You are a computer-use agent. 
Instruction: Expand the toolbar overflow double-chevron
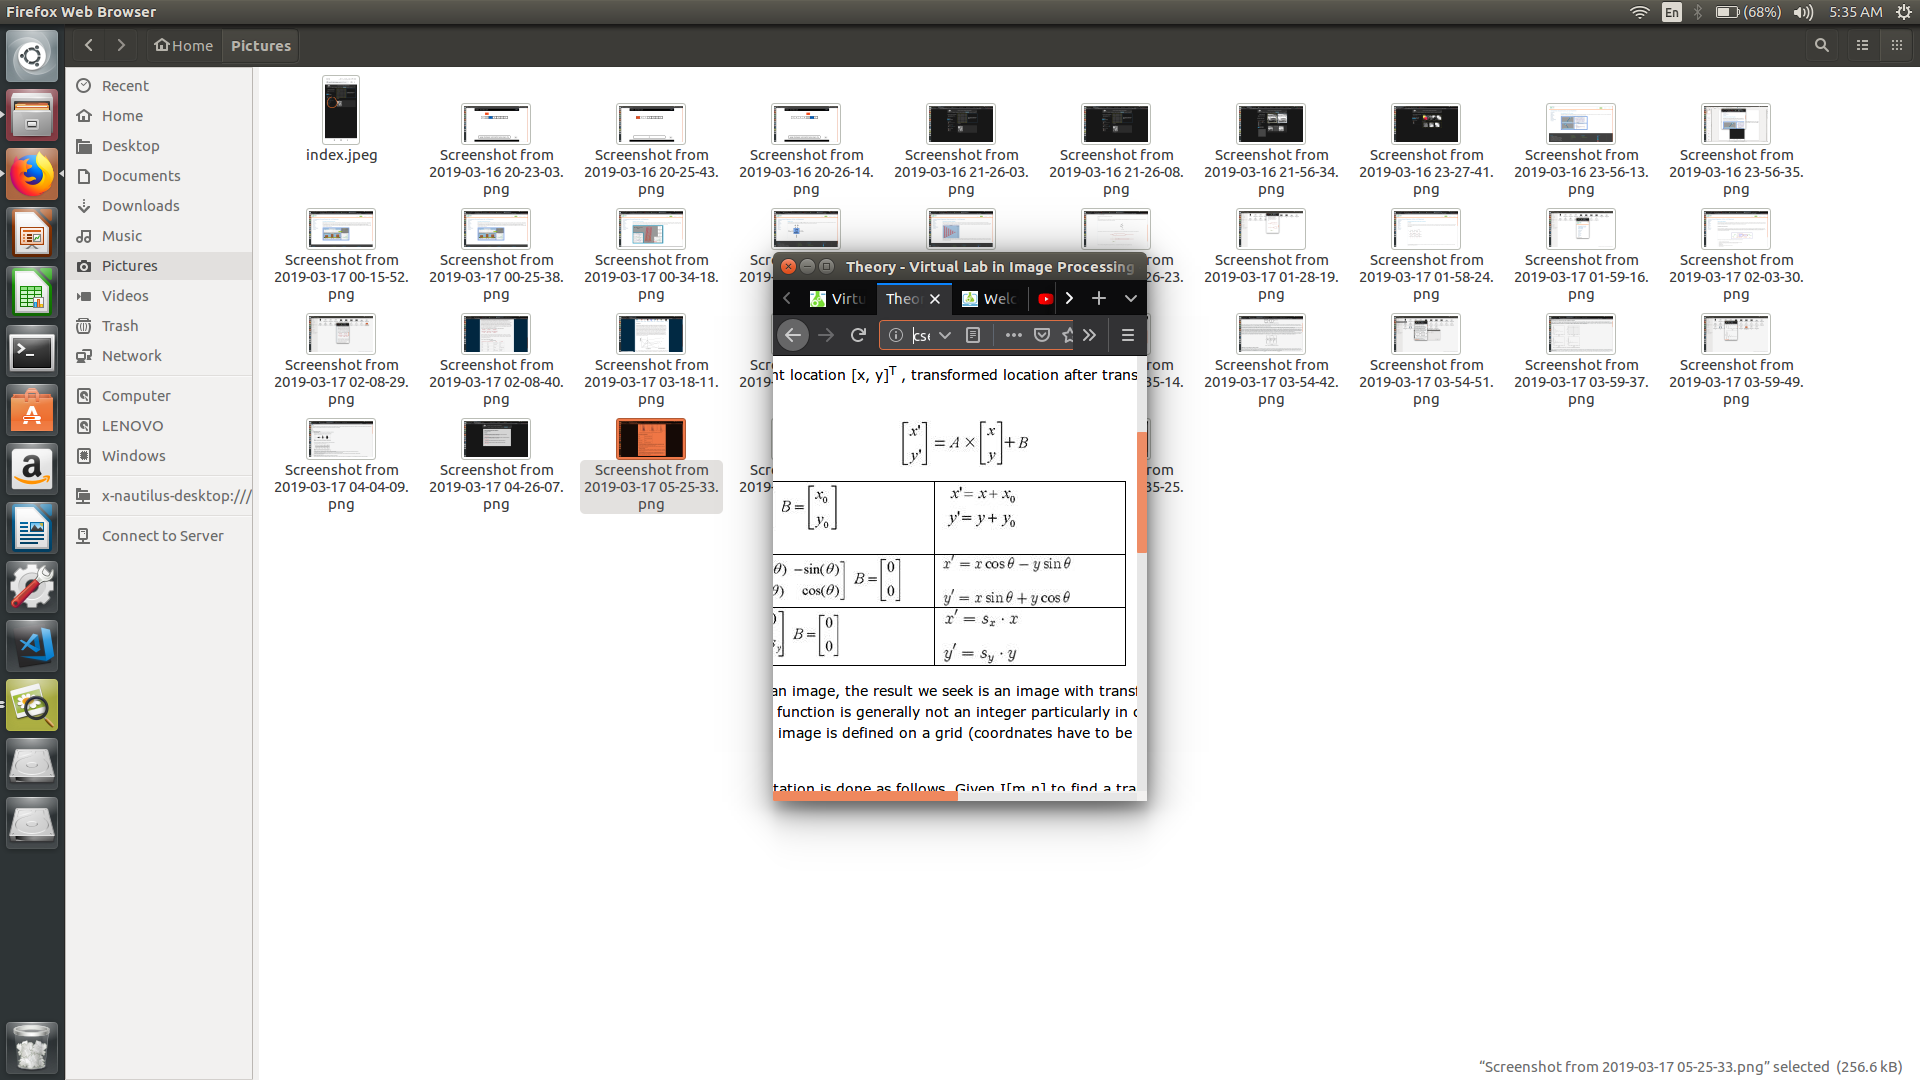[1089, 335]
